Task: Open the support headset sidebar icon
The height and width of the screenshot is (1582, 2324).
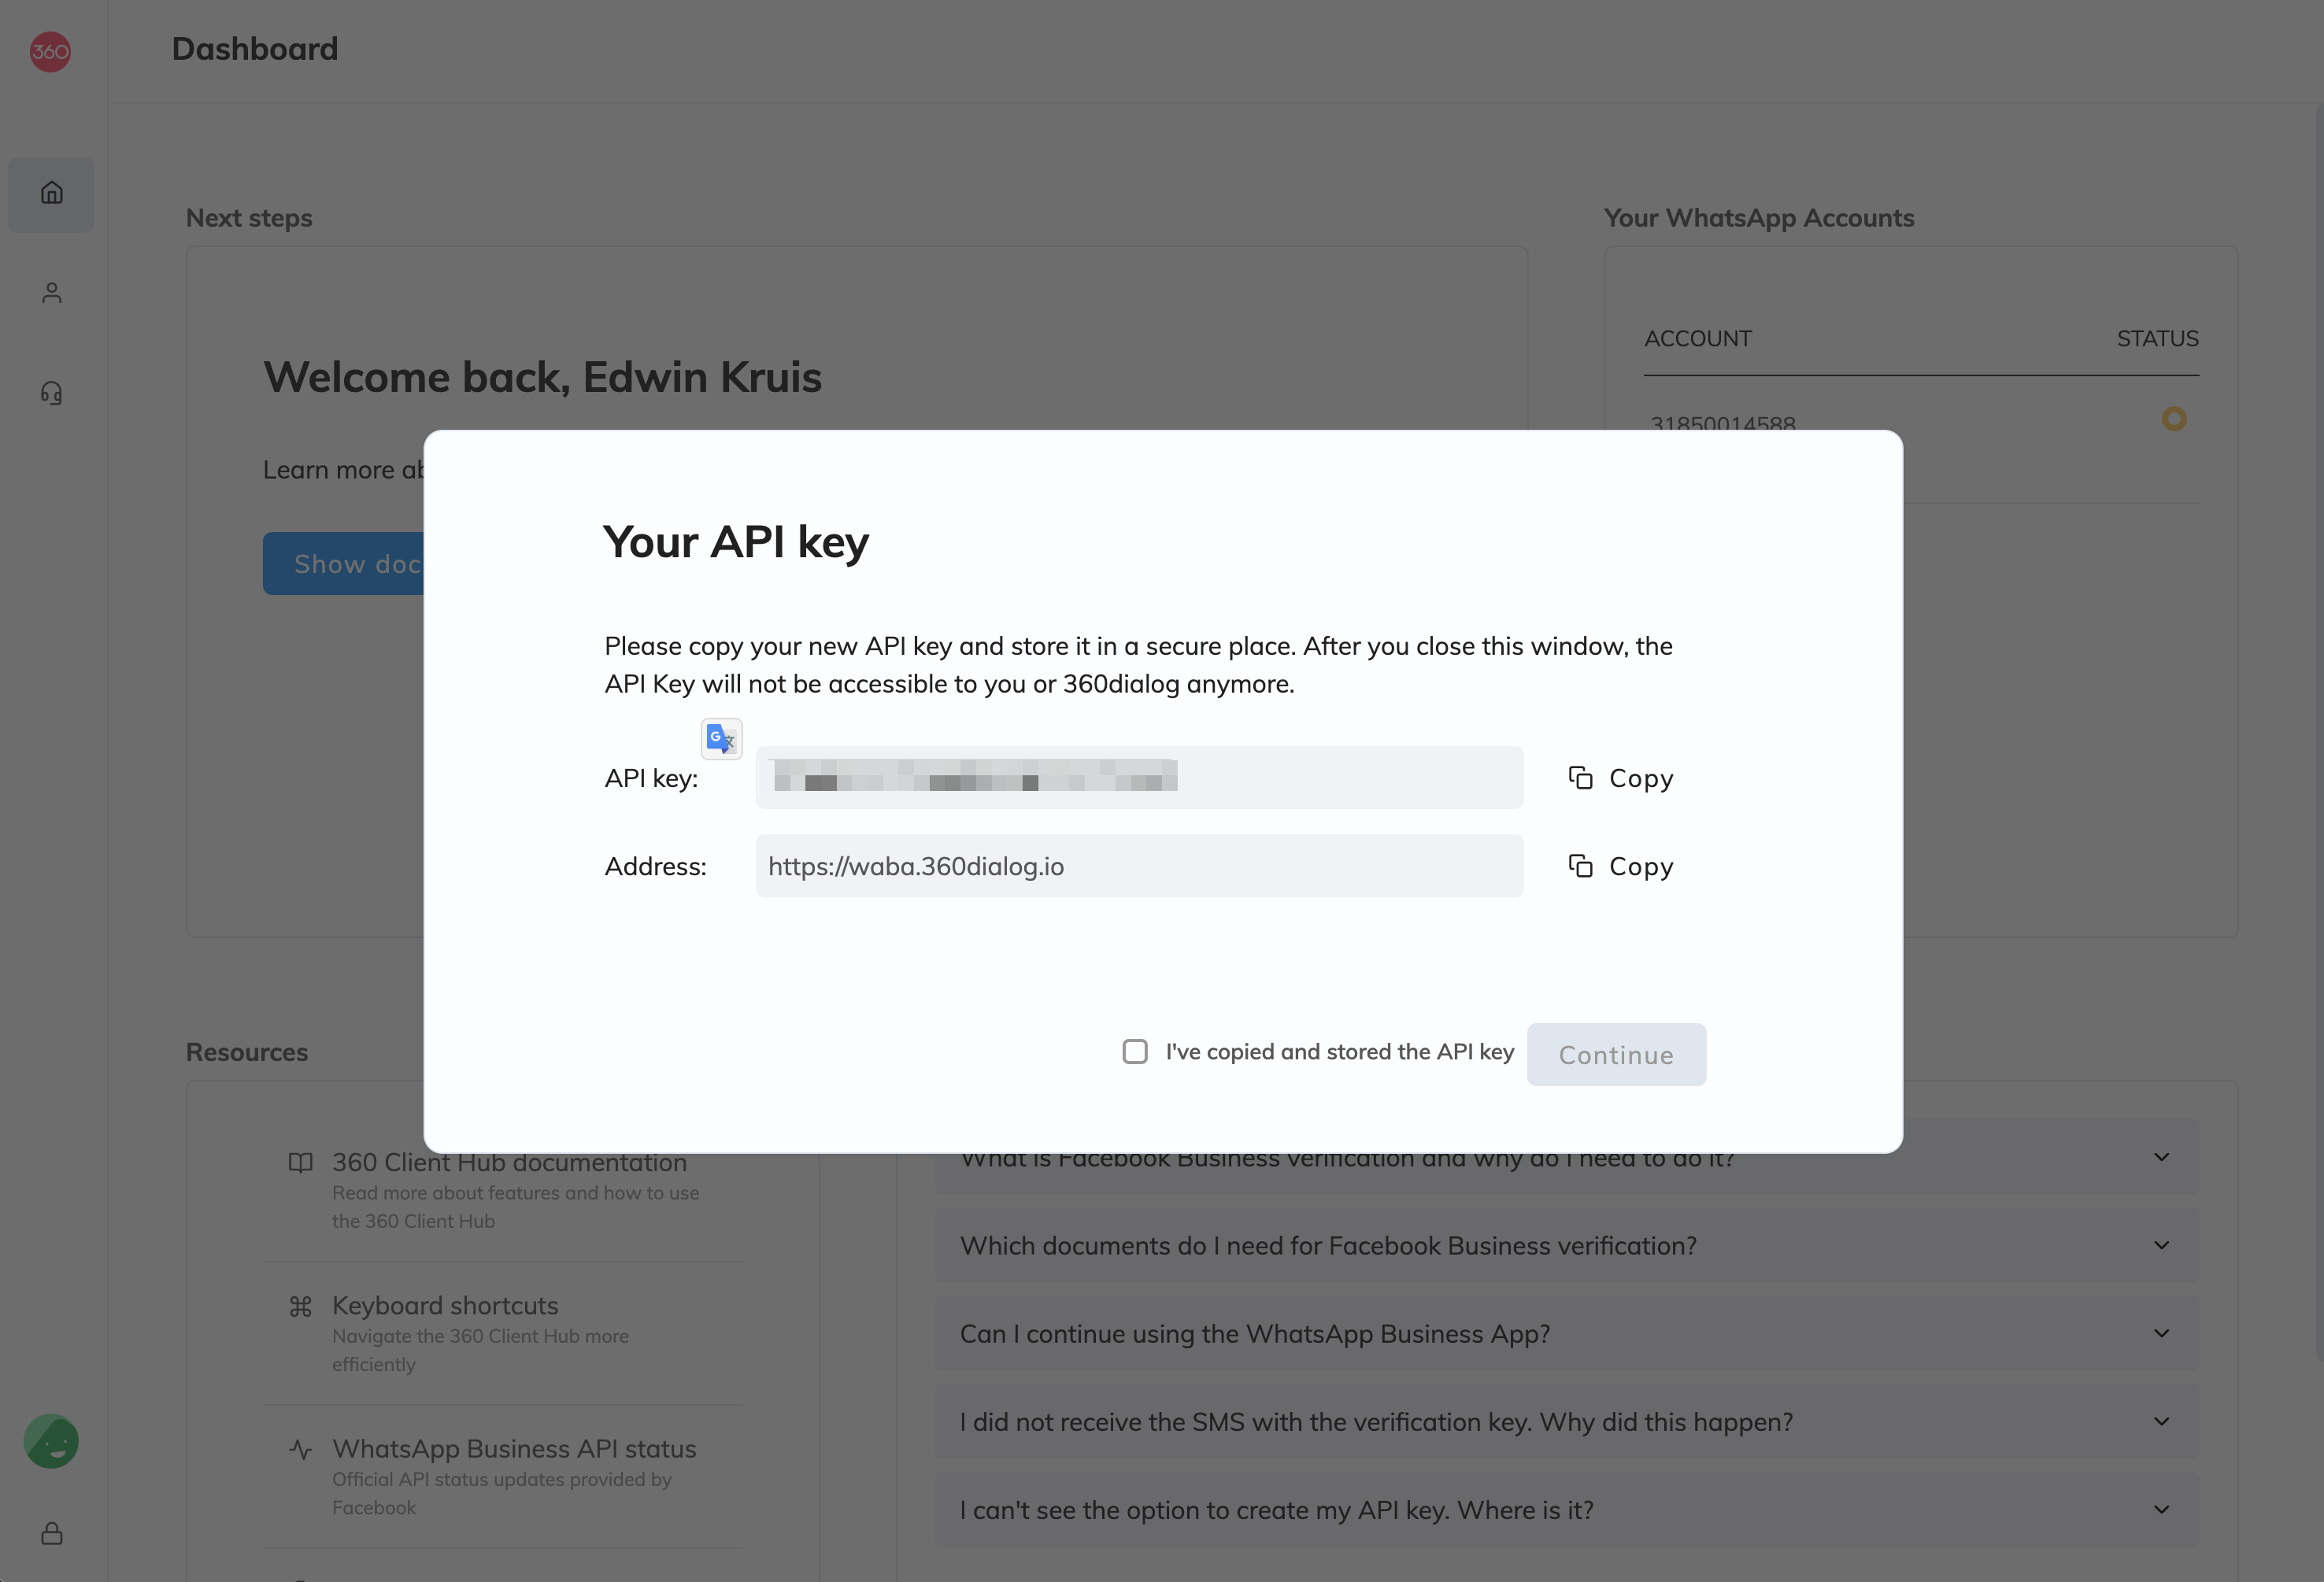Action: click(52, 393)
